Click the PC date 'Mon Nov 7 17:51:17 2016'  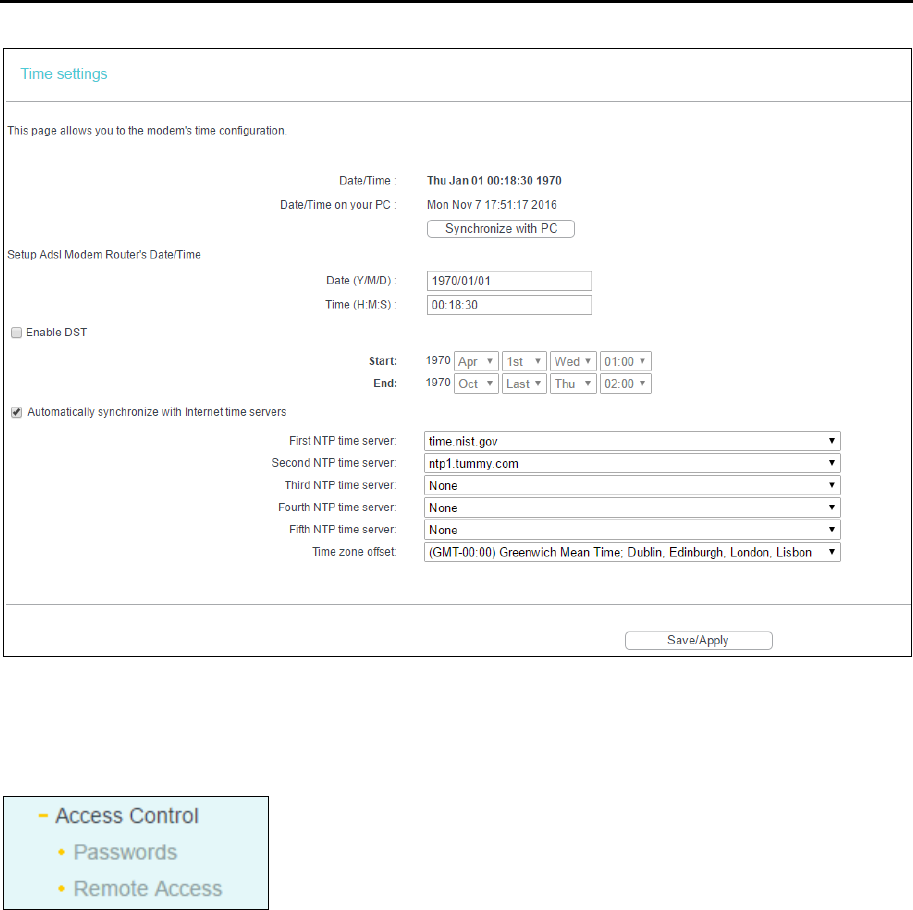491,205
